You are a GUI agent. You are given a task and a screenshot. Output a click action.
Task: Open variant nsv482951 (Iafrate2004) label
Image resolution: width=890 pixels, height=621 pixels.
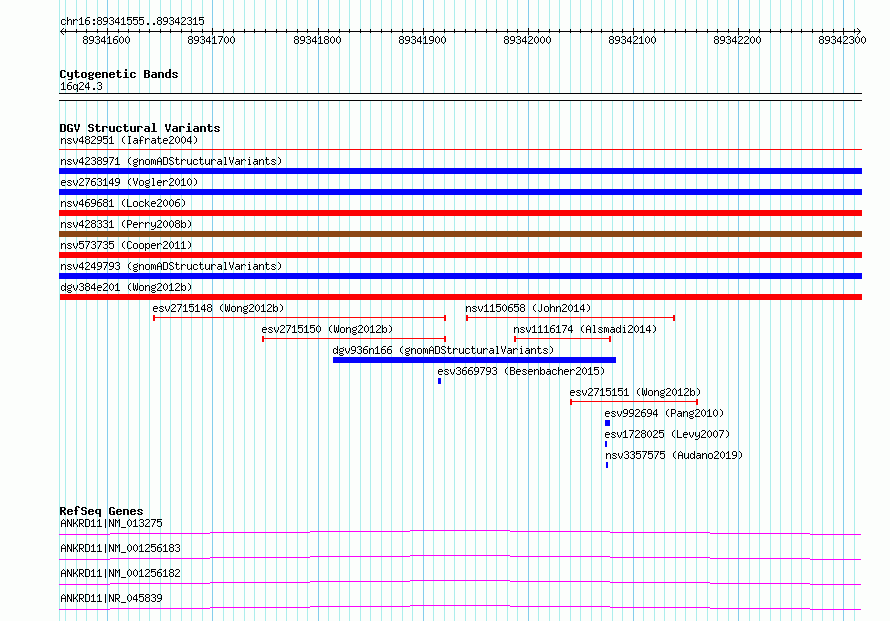129,140
